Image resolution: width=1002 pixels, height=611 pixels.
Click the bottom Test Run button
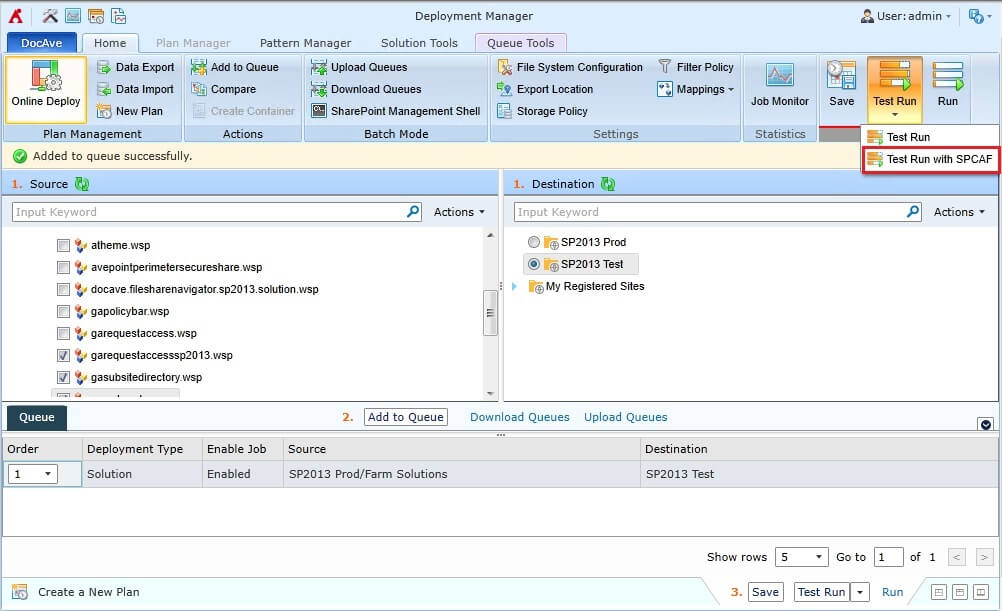pos(822,592)
